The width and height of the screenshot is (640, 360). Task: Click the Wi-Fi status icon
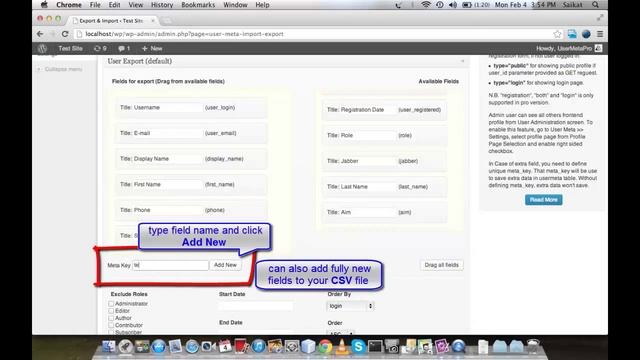(x=426, y=5)
